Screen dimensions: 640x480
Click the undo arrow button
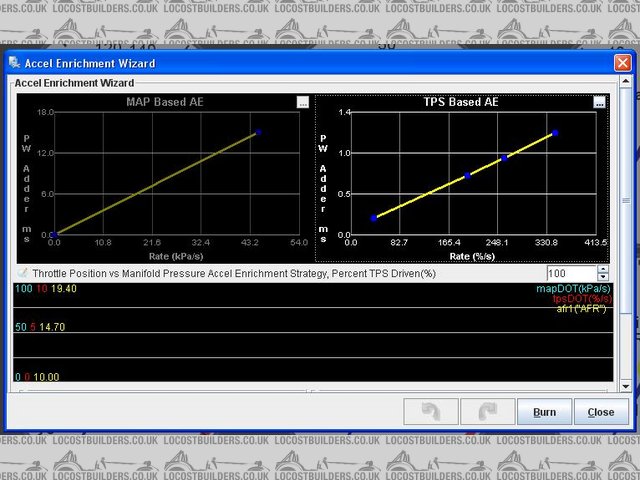pos(431,412)
